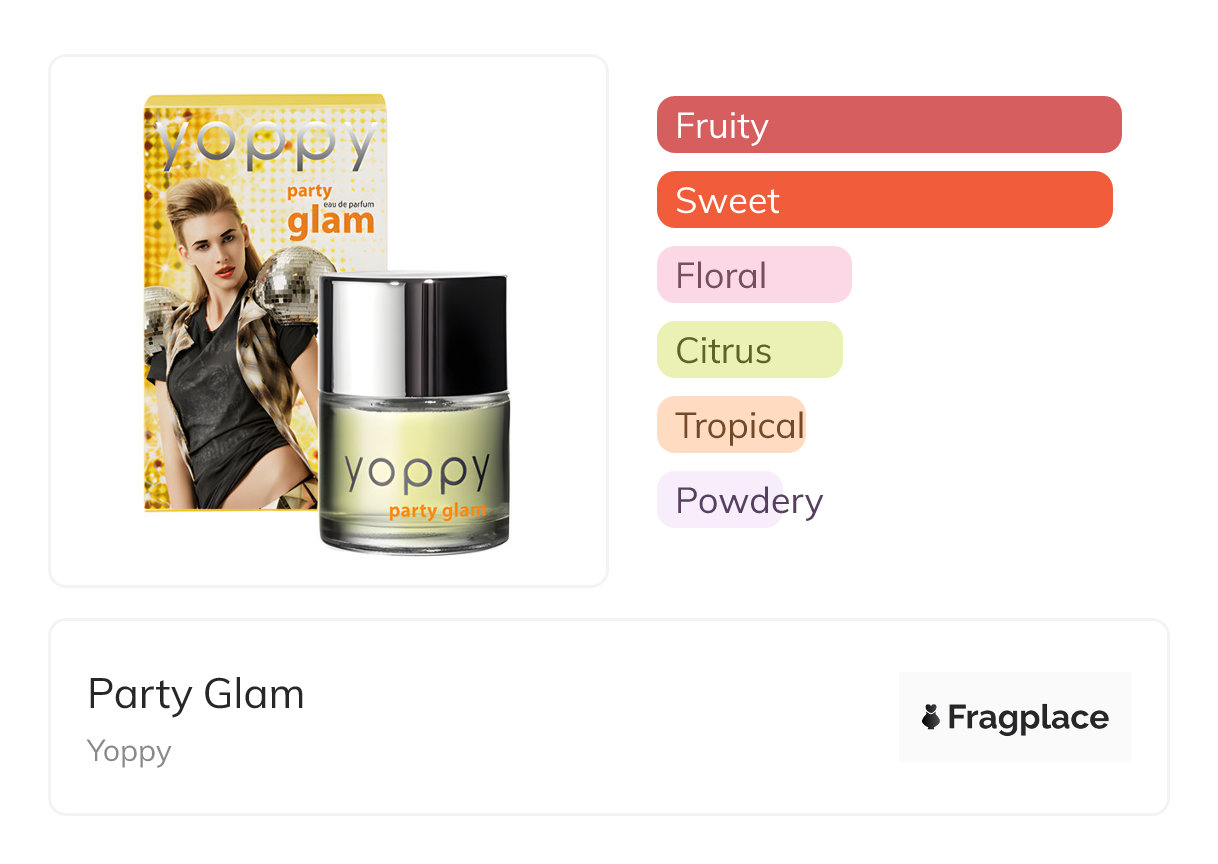
Task: Choose the green Citrus accord bar
Action: [x=749, y=350]
